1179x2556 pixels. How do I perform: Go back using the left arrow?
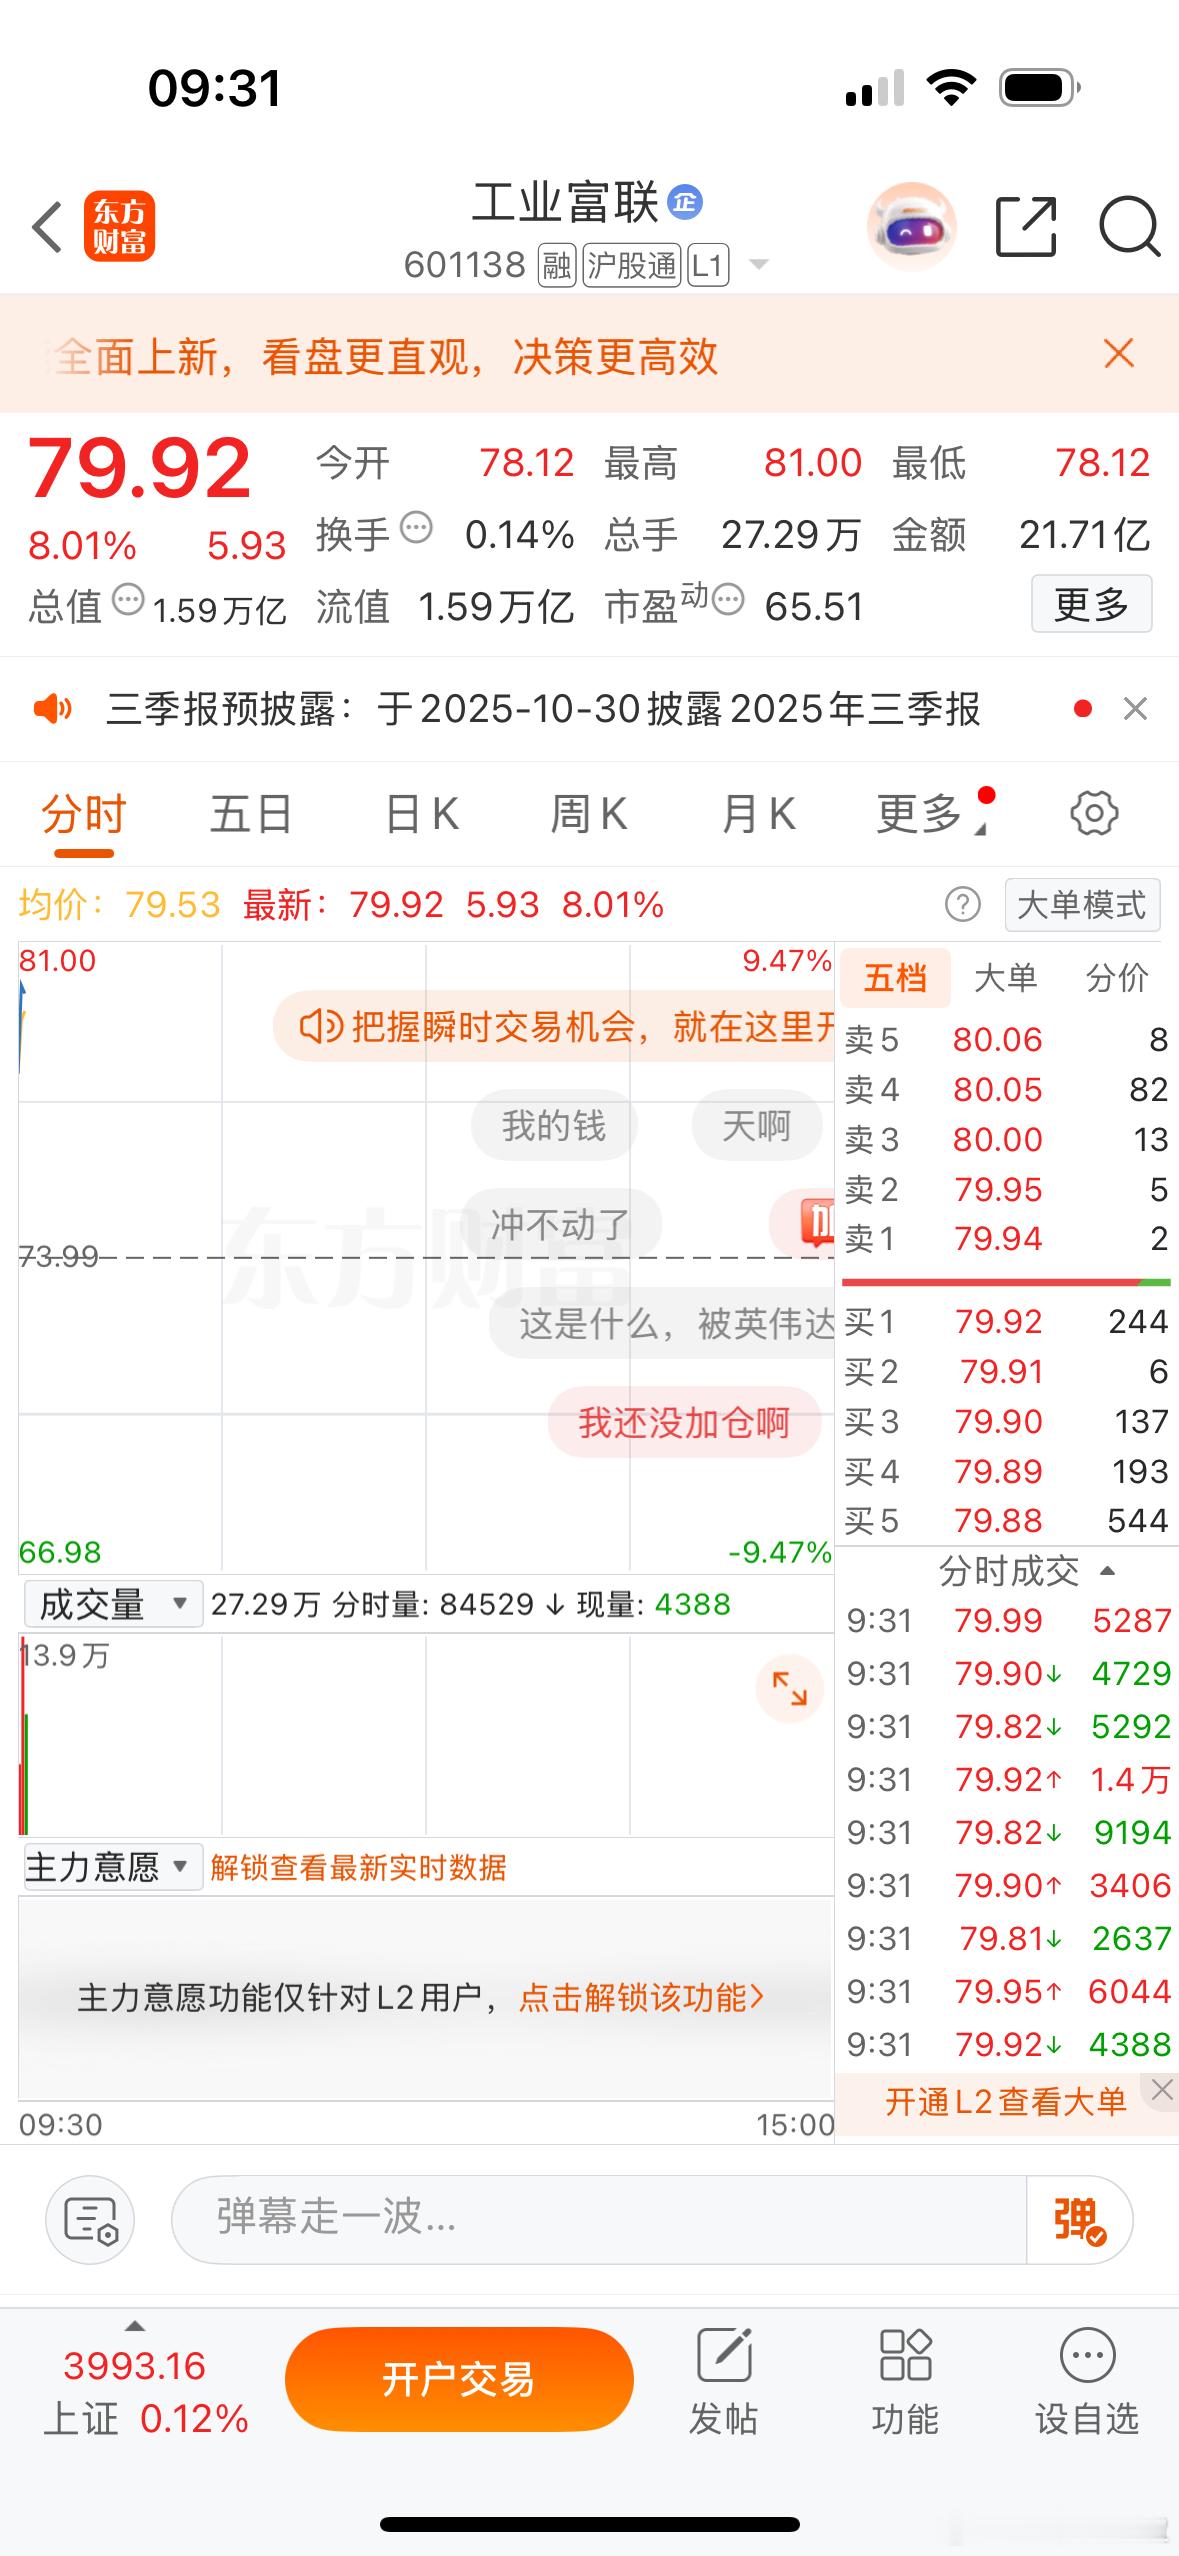[x=47, y=227]
